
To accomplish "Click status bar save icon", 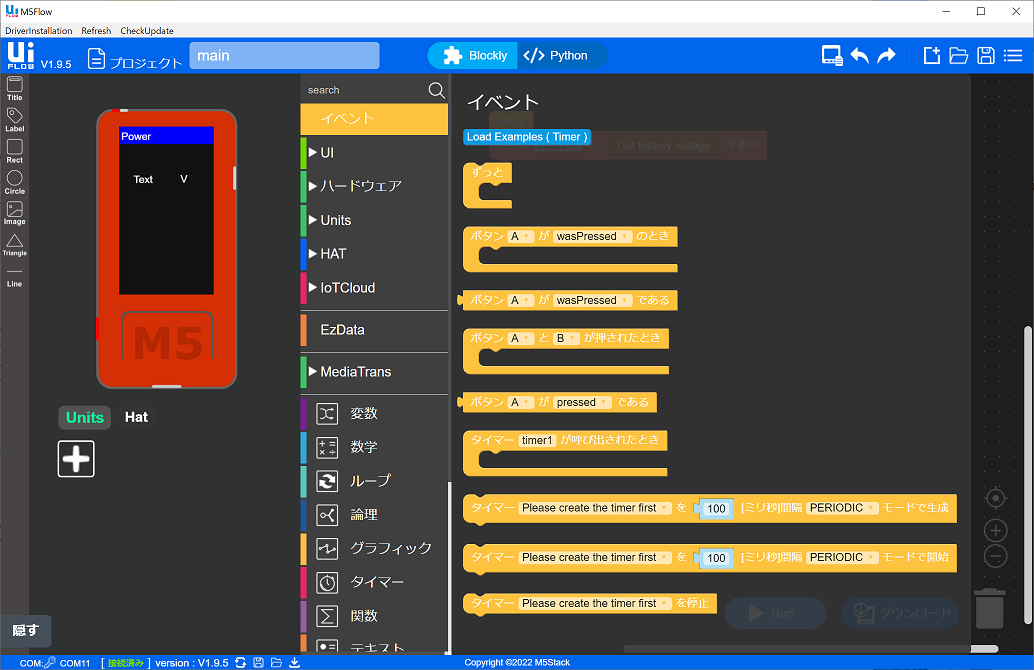I will pyautogui.click(x=258, y=663).
